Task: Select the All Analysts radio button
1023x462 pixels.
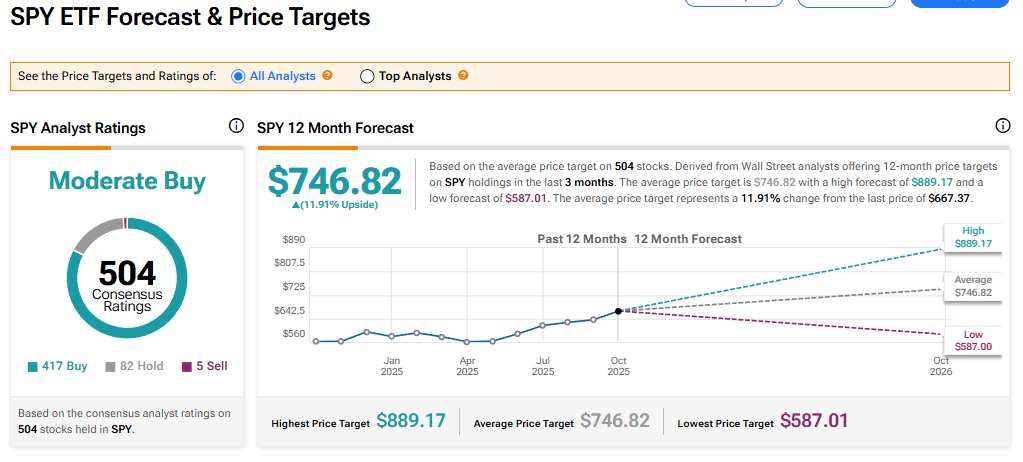Action: [x=238, y=76]
